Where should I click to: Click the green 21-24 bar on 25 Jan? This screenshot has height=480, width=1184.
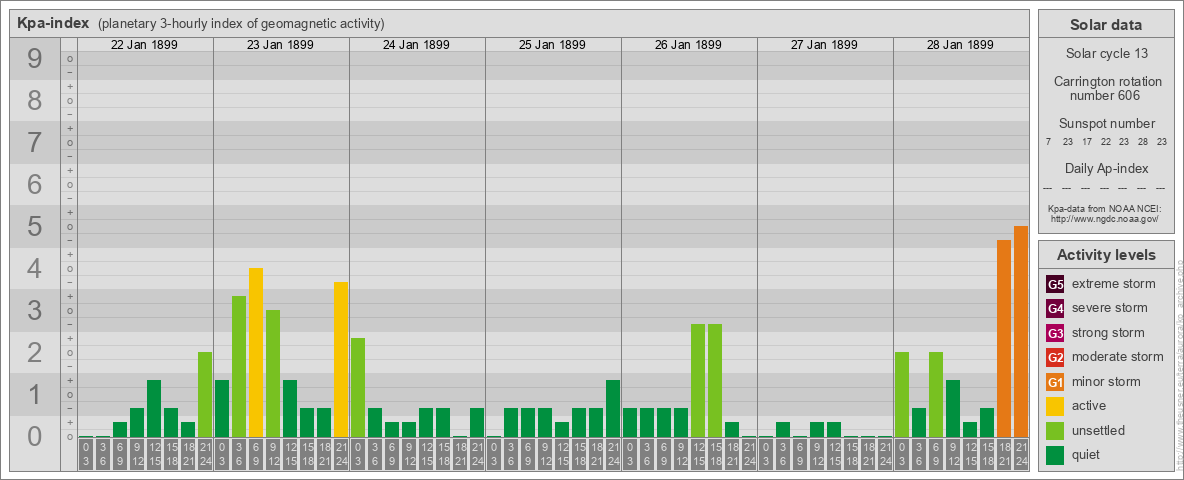[x=613, y=408]
